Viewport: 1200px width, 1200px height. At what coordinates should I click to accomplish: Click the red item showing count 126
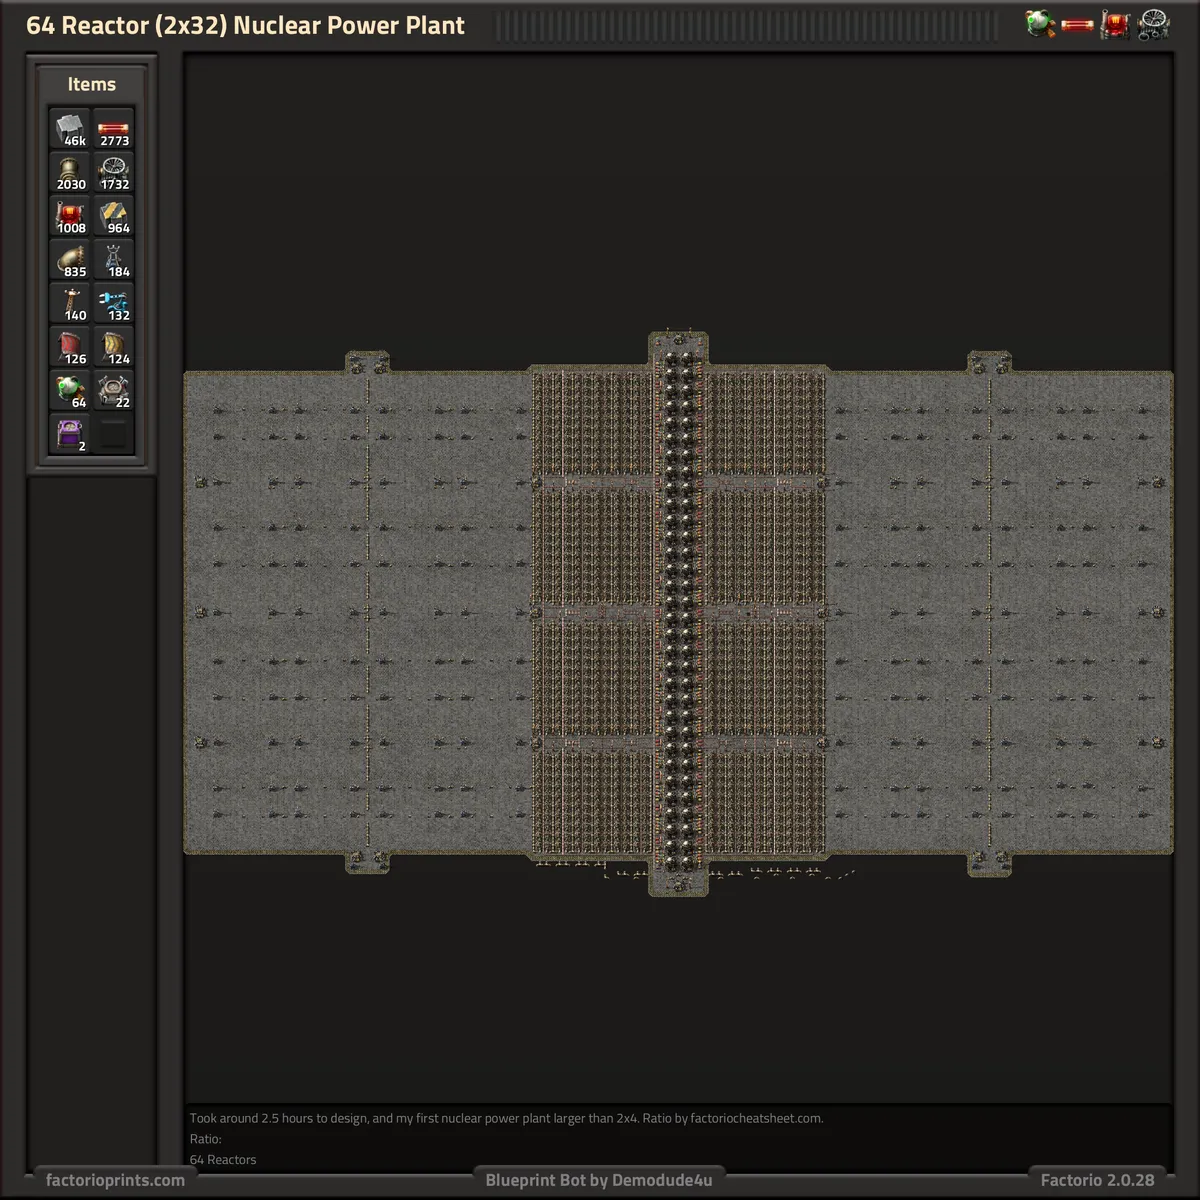tap(70, 347)
